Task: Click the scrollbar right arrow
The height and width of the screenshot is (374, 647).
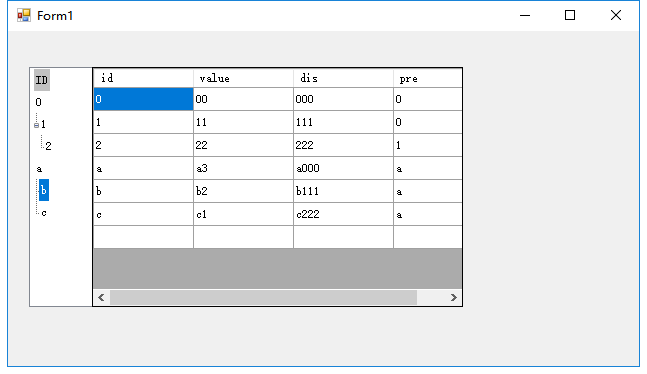Action: pyautogui.click(x=453, y=297)
